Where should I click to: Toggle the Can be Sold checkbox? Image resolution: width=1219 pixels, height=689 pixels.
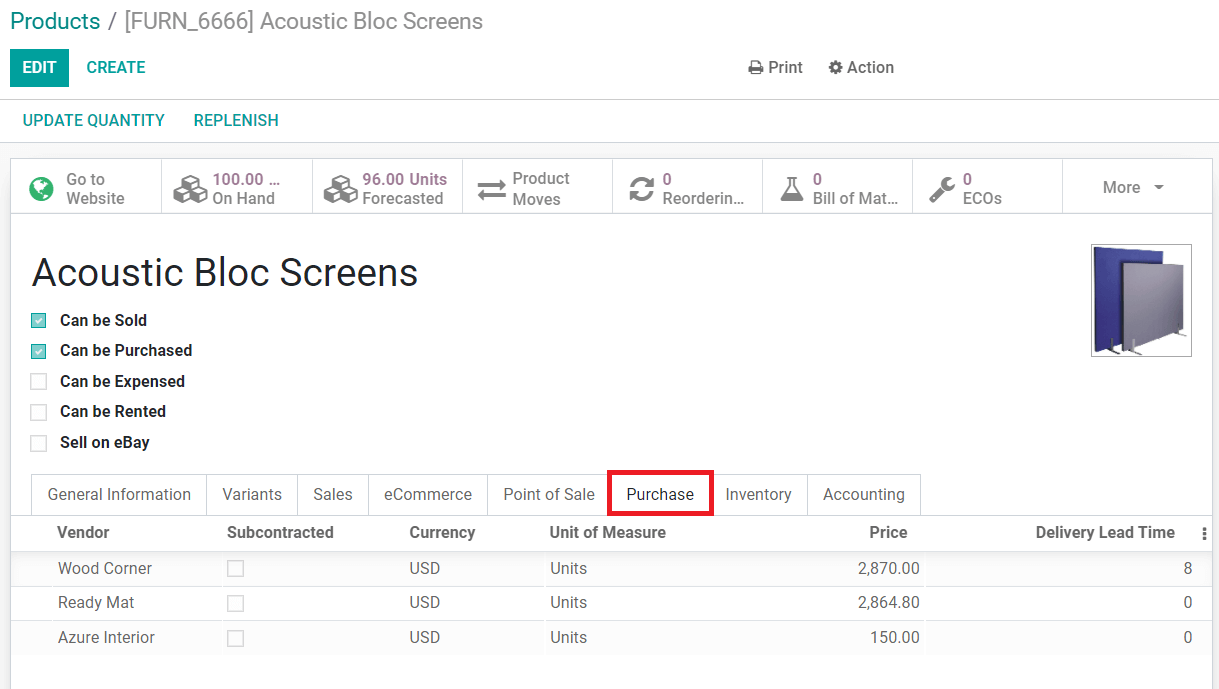[39, 321]
